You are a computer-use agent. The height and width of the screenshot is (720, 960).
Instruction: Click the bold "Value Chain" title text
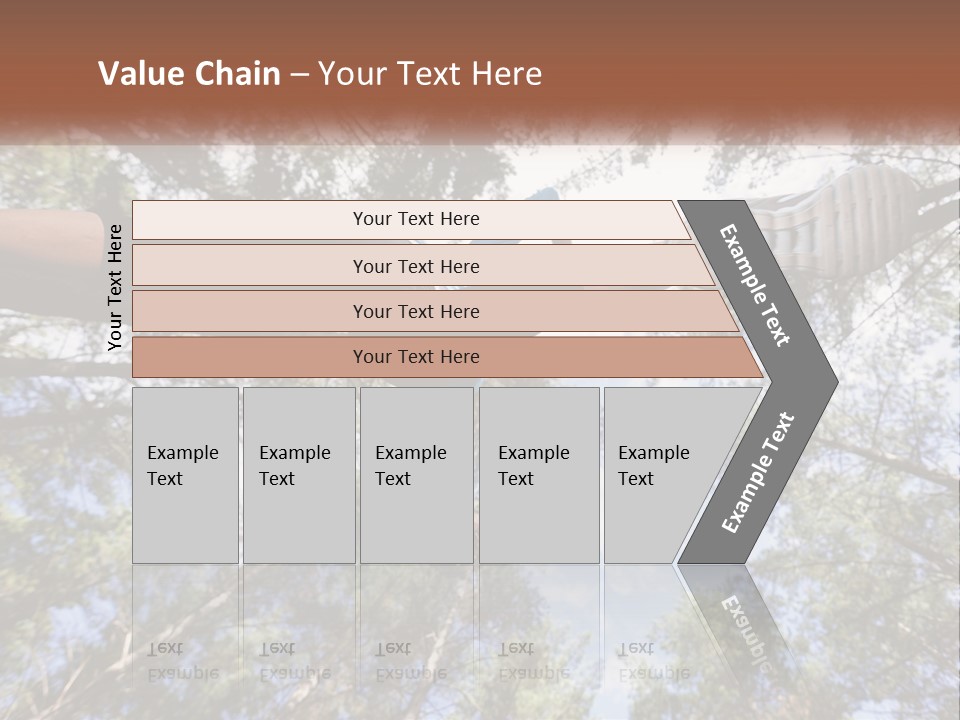coord(189,74)
